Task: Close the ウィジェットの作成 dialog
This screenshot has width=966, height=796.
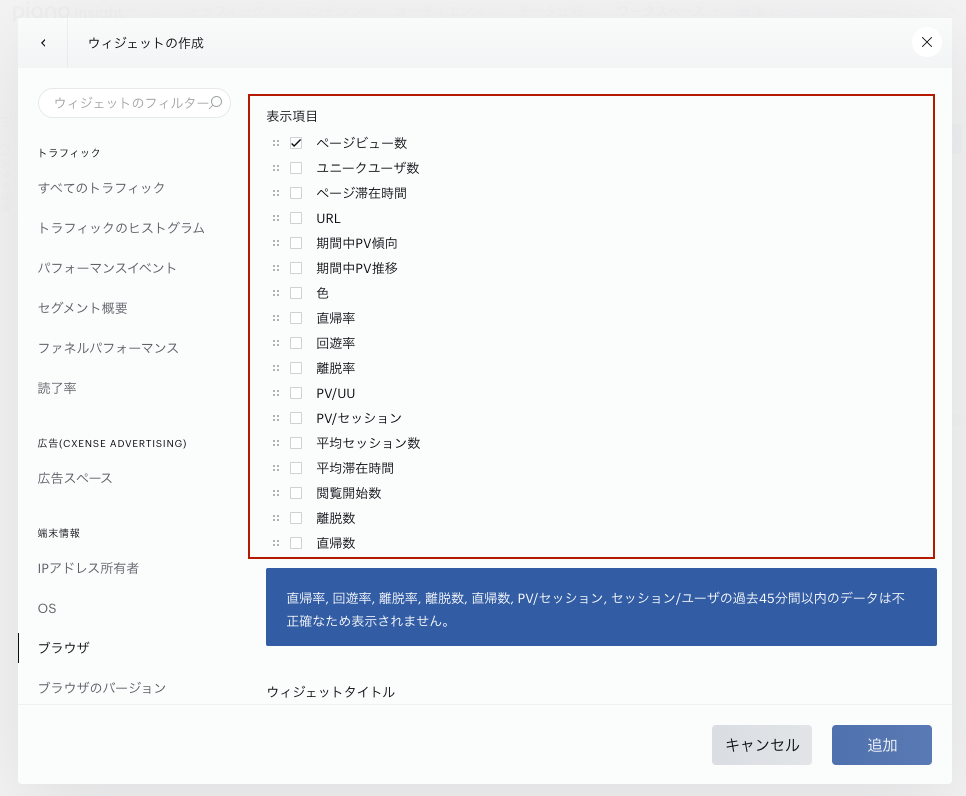Action: point(927,42)
